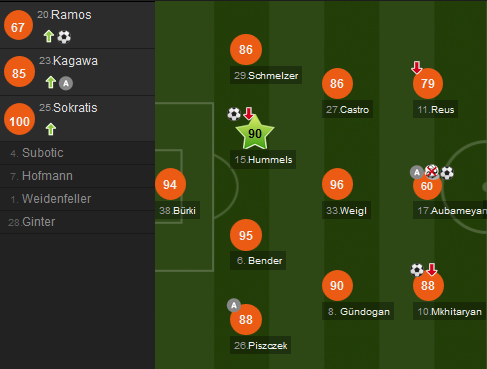
Task: Click the green sub-on arrow under Kagawa
Action: click(51, 82)
